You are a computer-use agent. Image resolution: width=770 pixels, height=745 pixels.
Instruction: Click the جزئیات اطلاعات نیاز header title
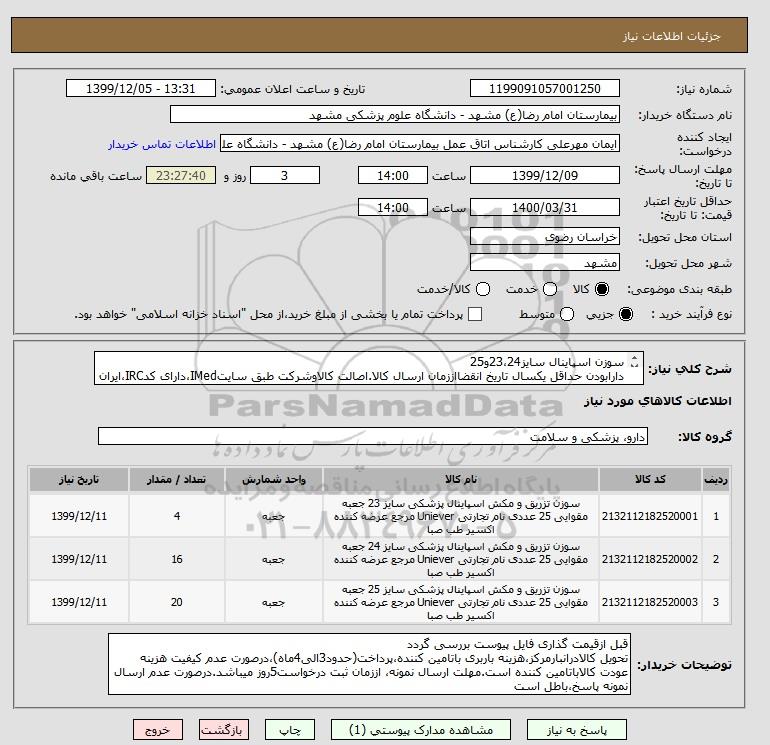click(672, 36)
